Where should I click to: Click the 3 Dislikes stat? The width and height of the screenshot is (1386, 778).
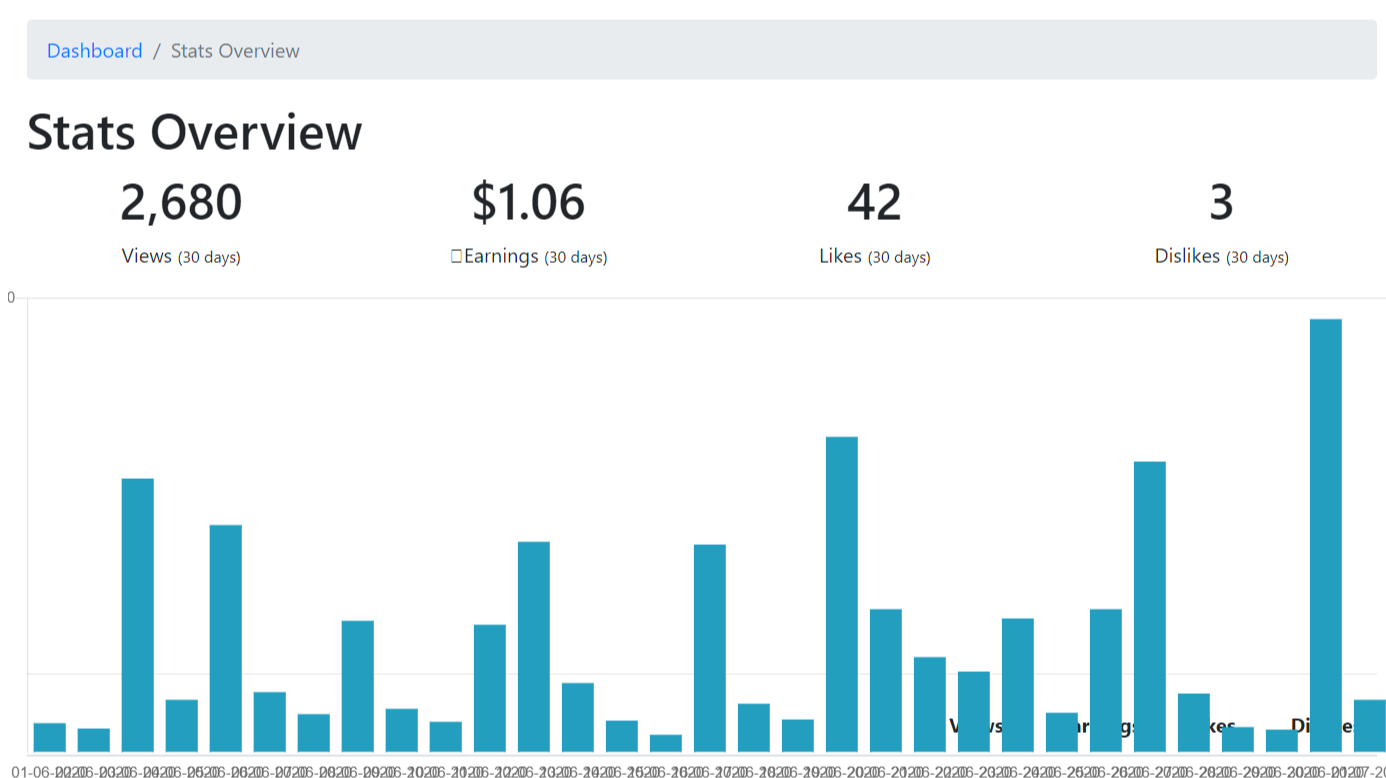1221,202
